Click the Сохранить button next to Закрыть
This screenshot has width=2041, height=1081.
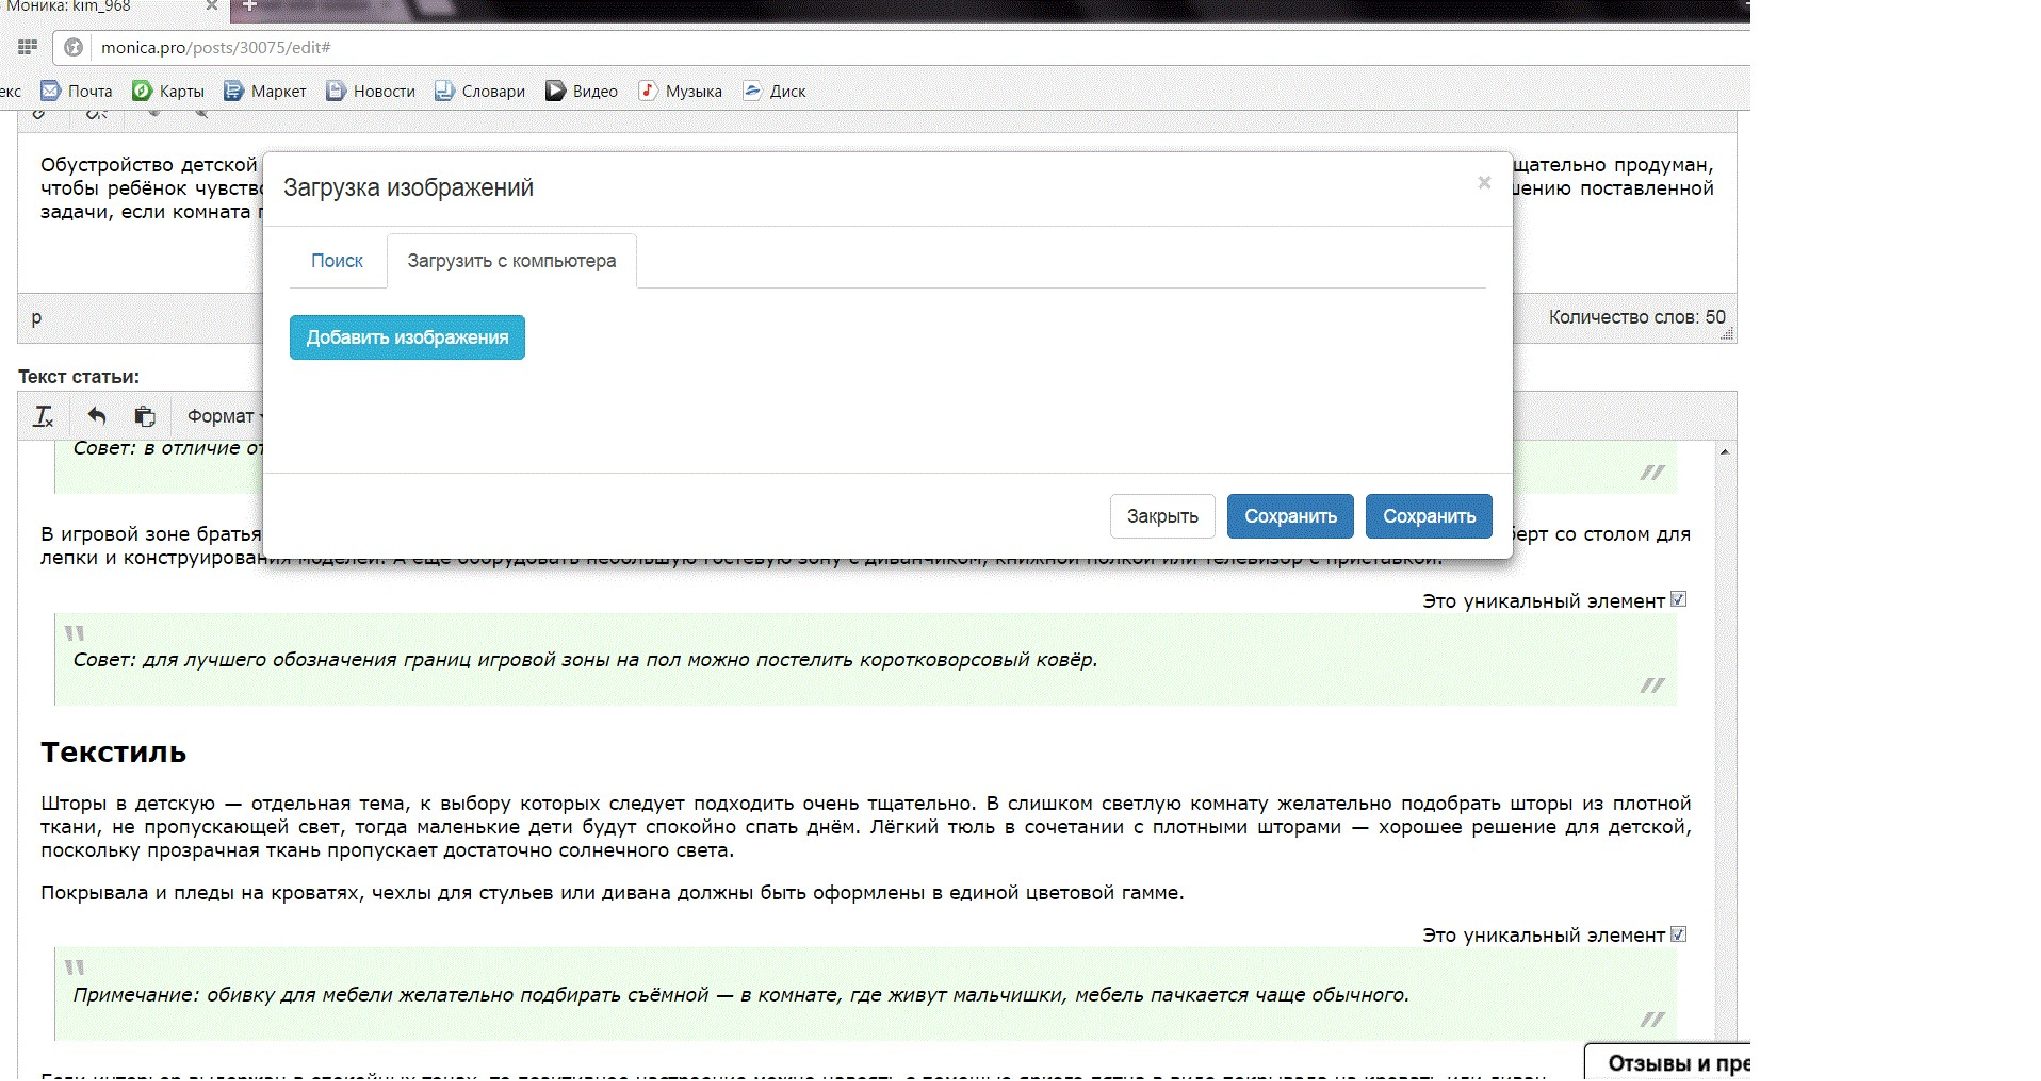pyautogui.click(x=1290, y=516)
